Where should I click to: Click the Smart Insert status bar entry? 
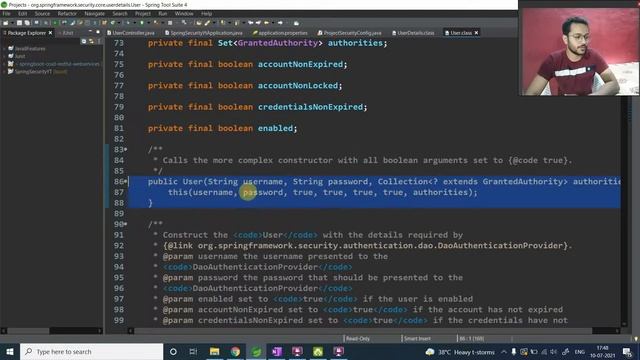tap(417, 338)
